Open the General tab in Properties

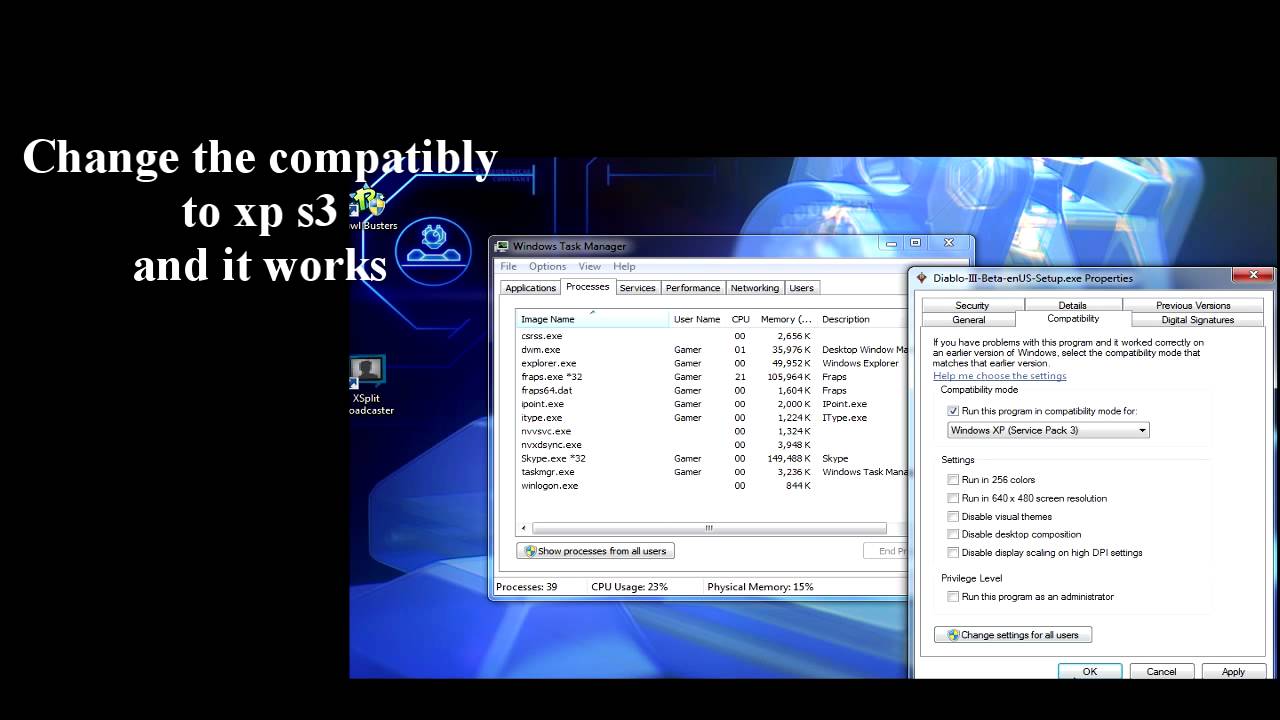coord(968,320)
